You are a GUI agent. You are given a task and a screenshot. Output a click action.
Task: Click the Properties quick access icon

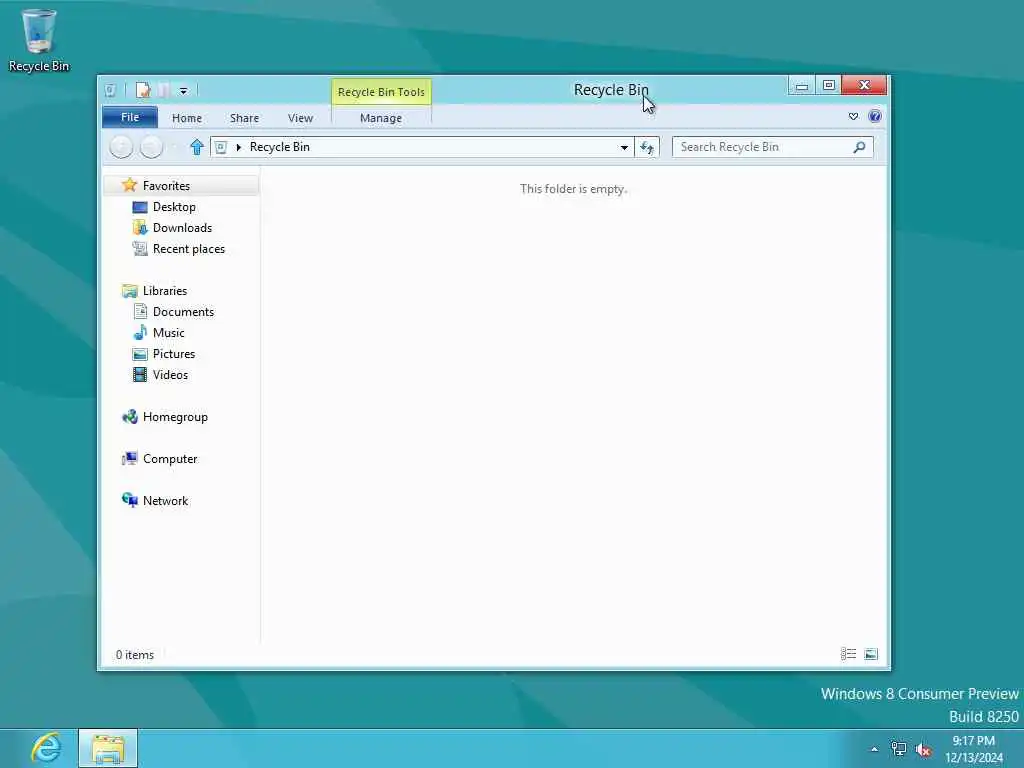(x=143, y=90)
